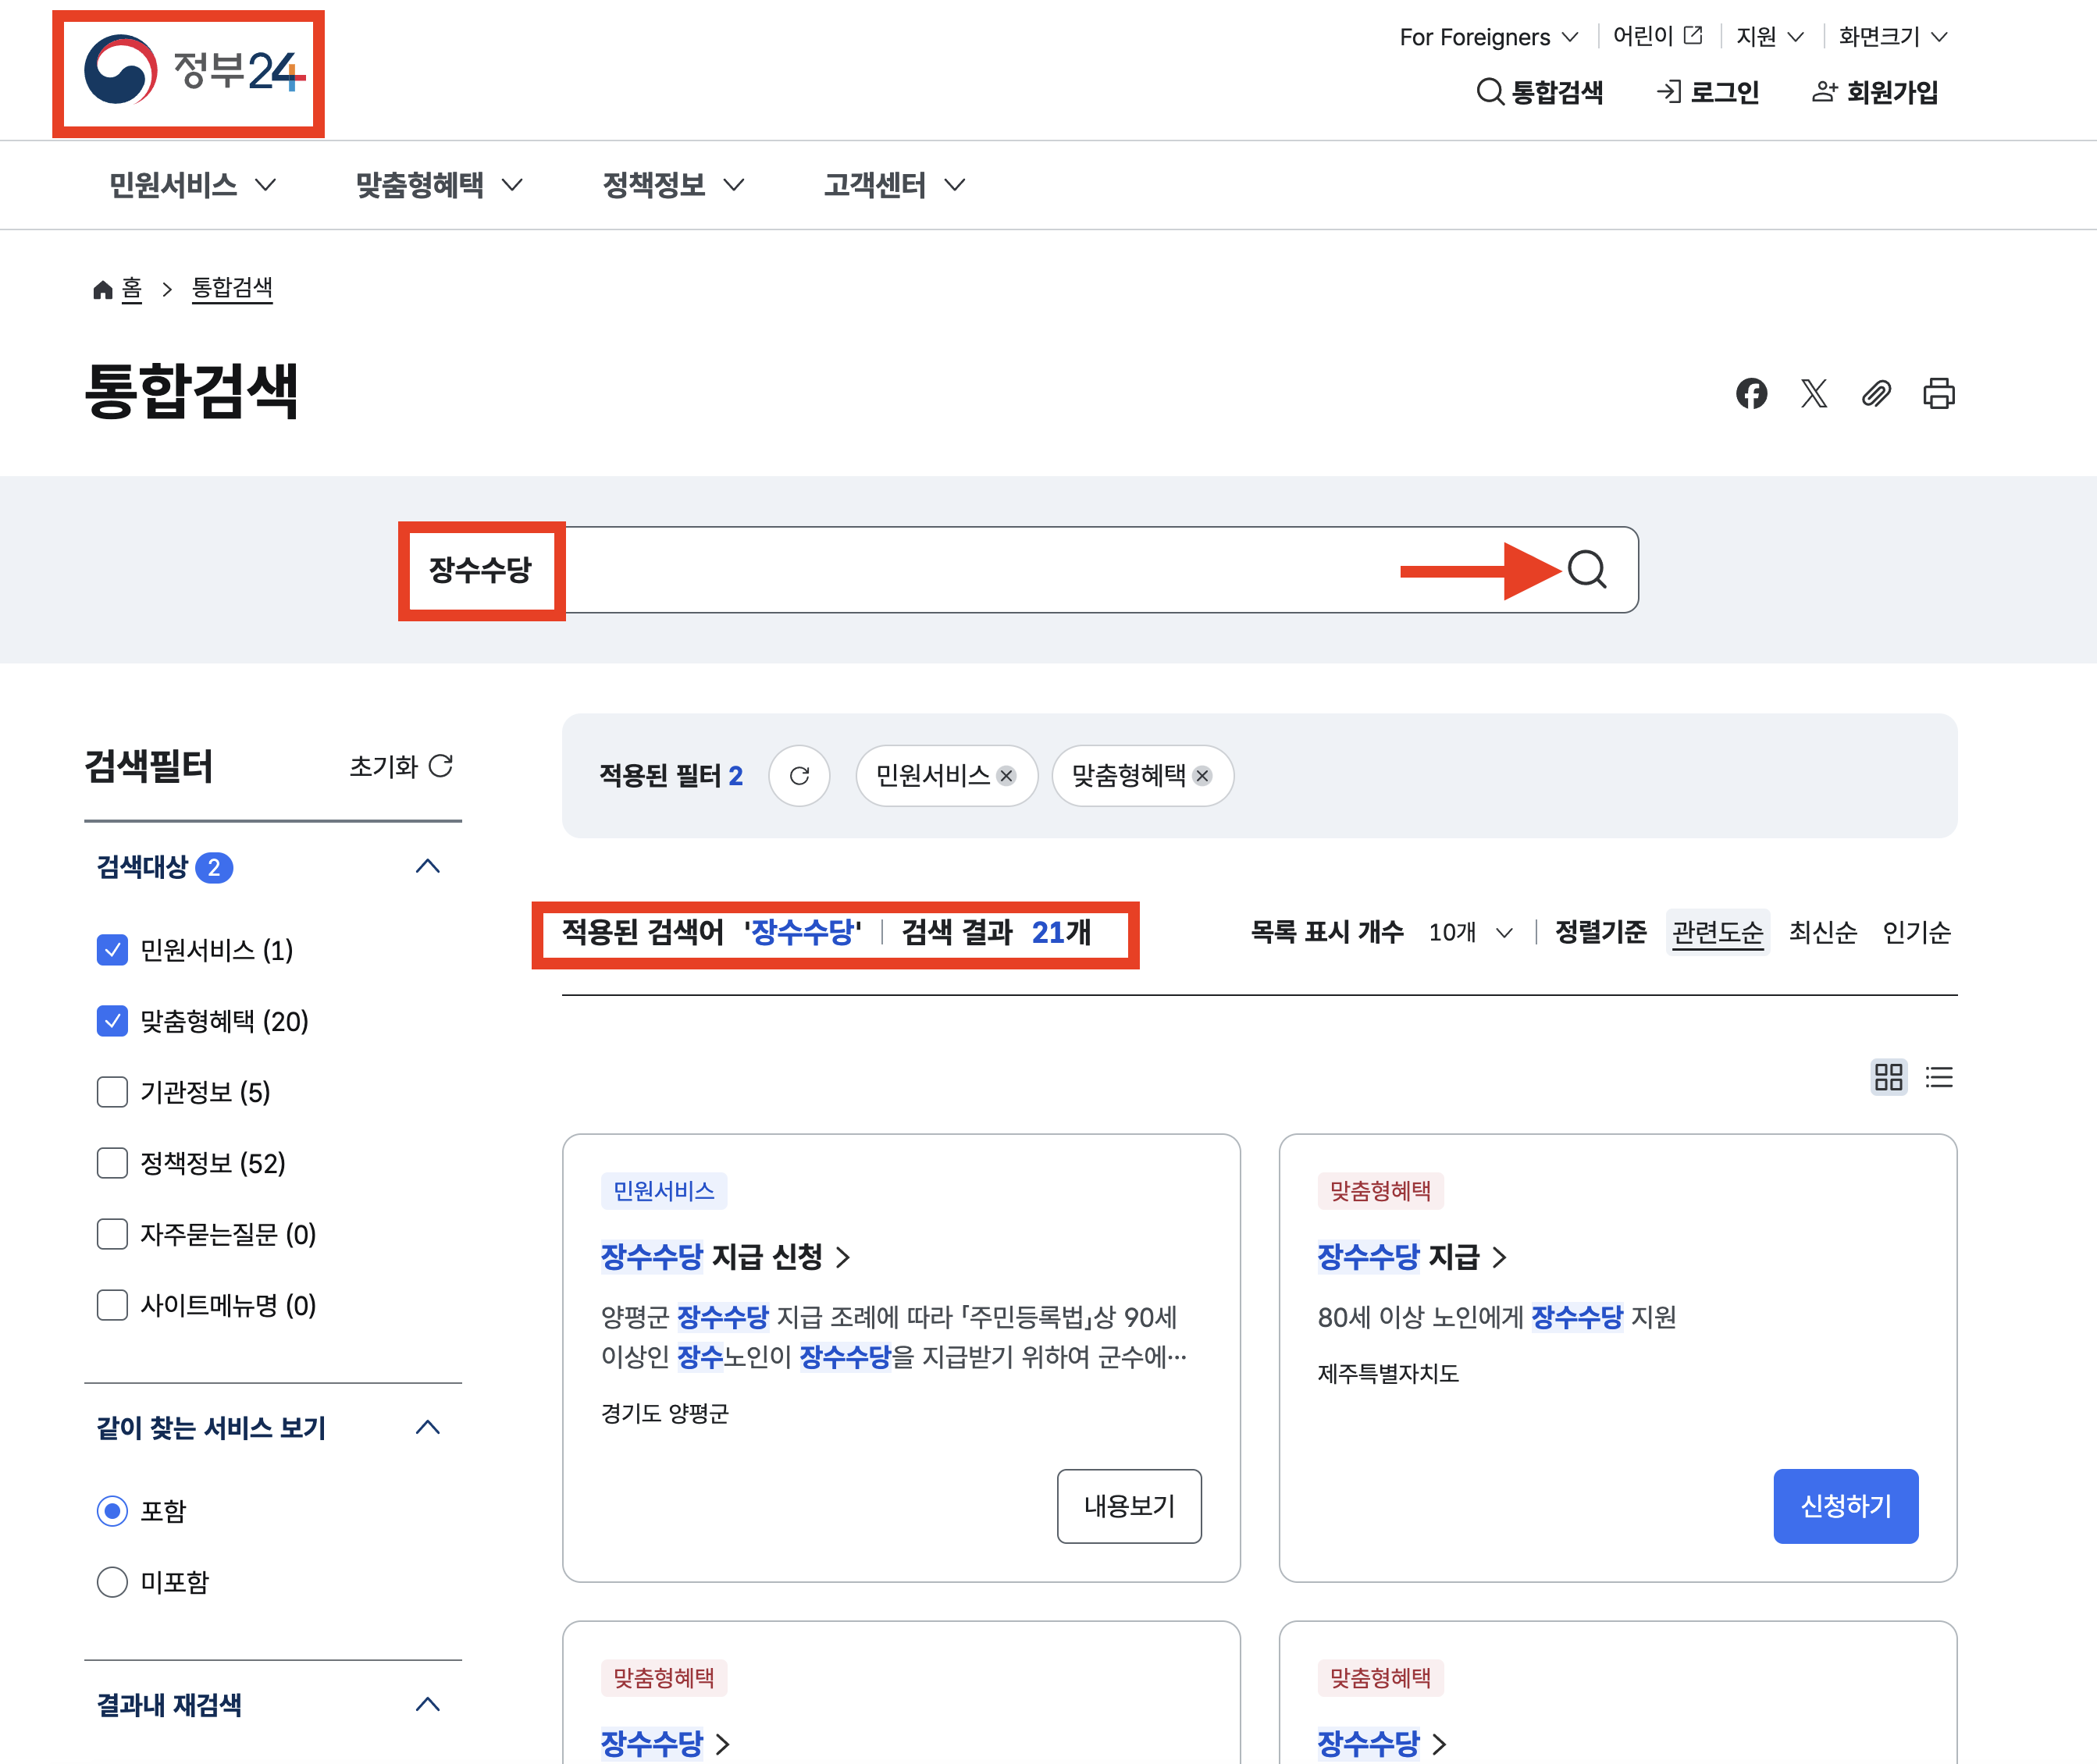Expand the For Foreigners dropdown
The image size is (2097, 1764).
point(1487,37)
